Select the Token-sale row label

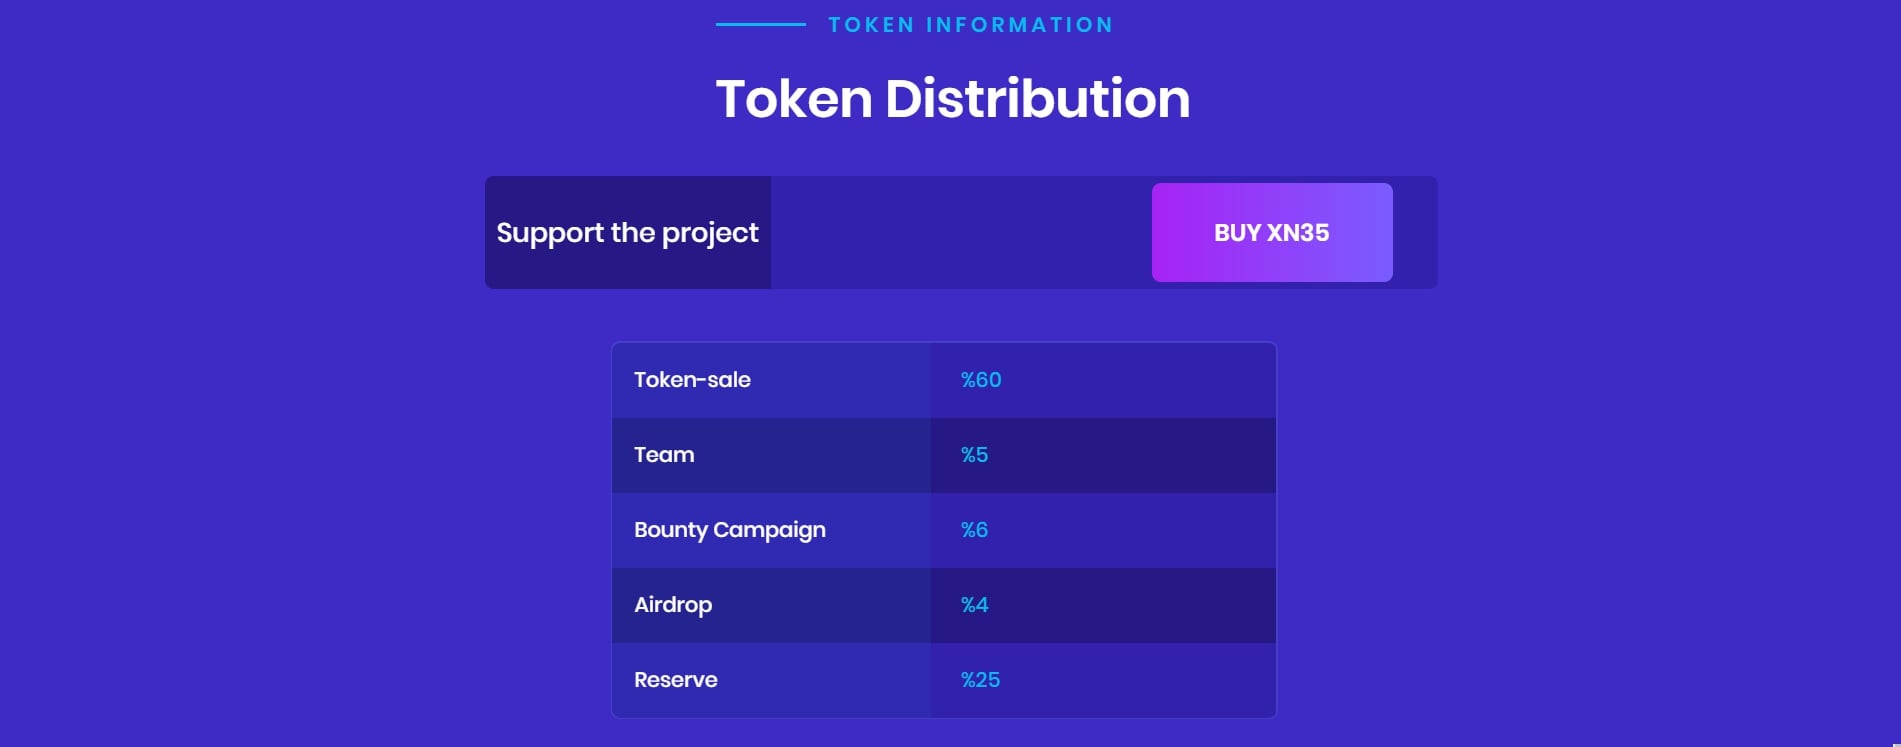click(692, 380)
